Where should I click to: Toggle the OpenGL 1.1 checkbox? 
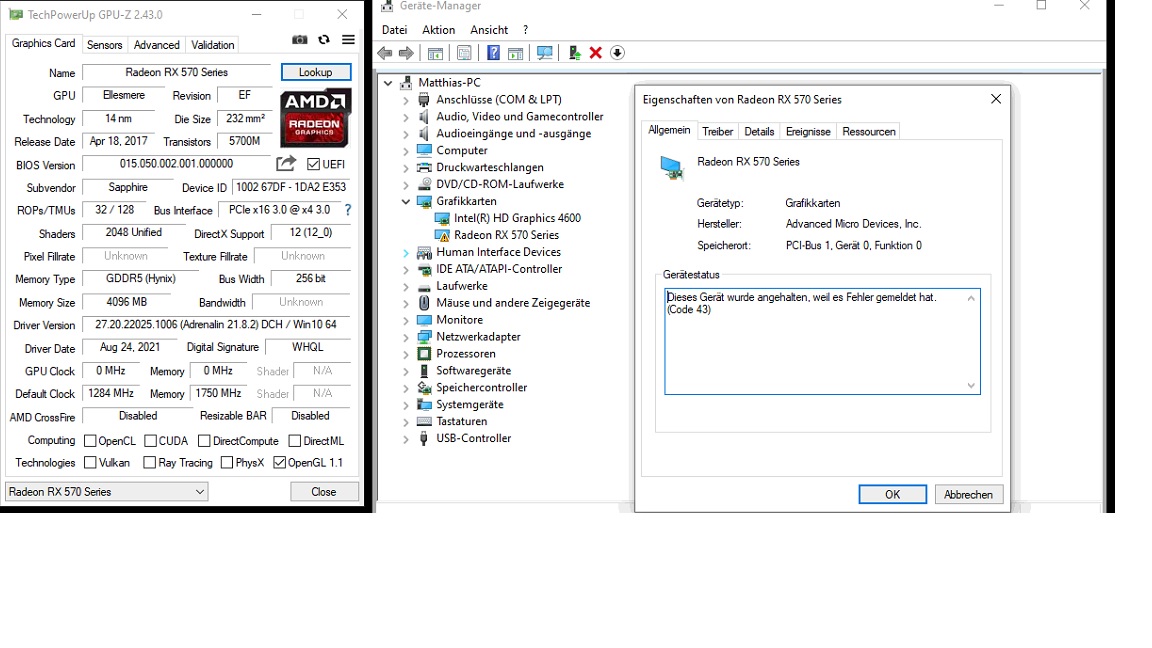coord(279,462)
